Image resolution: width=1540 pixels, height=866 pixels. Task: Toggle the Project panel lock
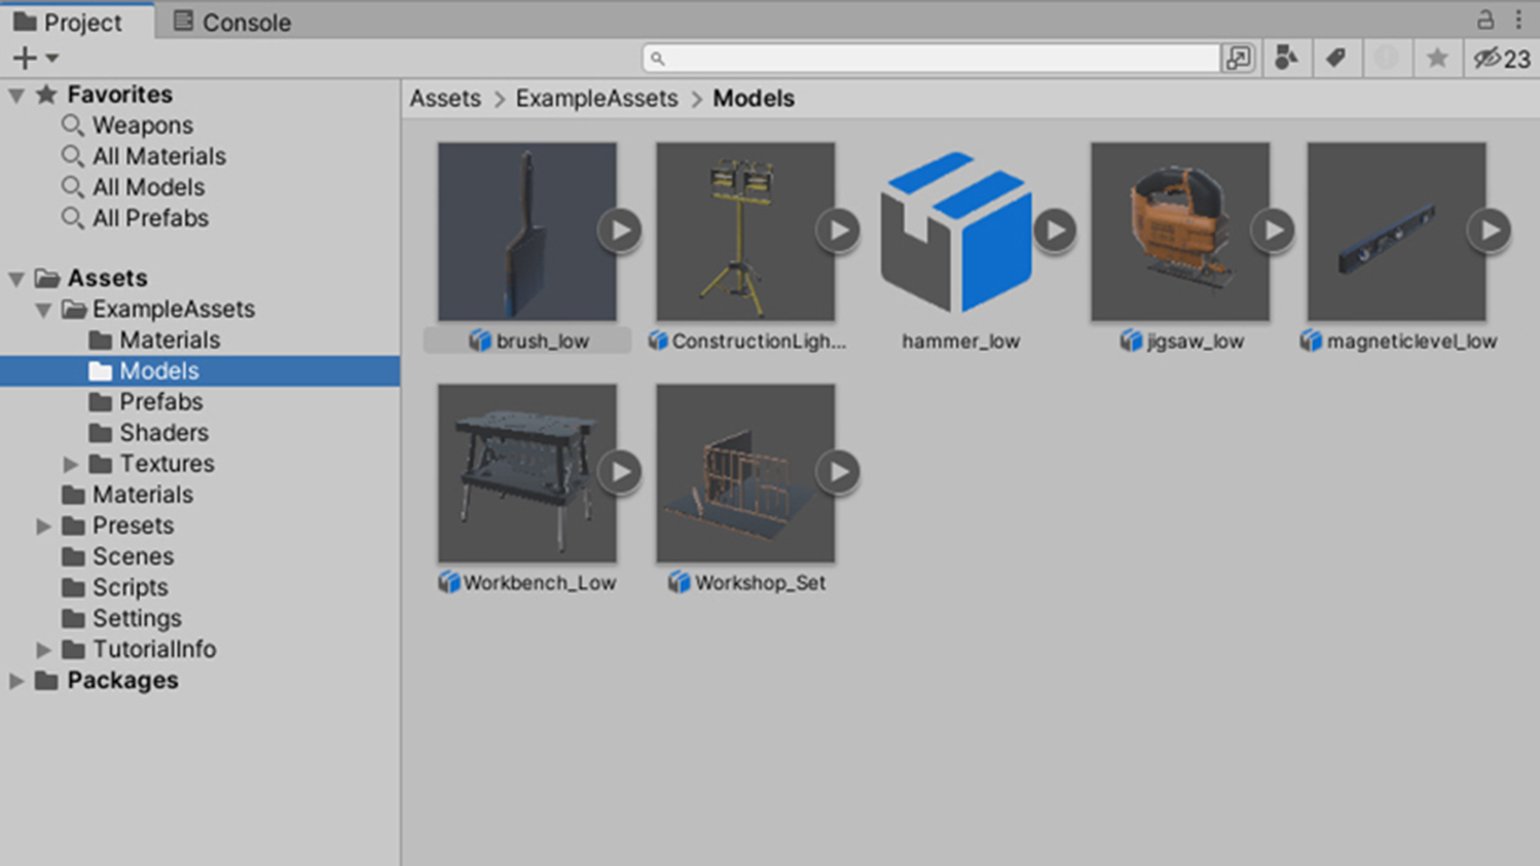click(1485, 20)
